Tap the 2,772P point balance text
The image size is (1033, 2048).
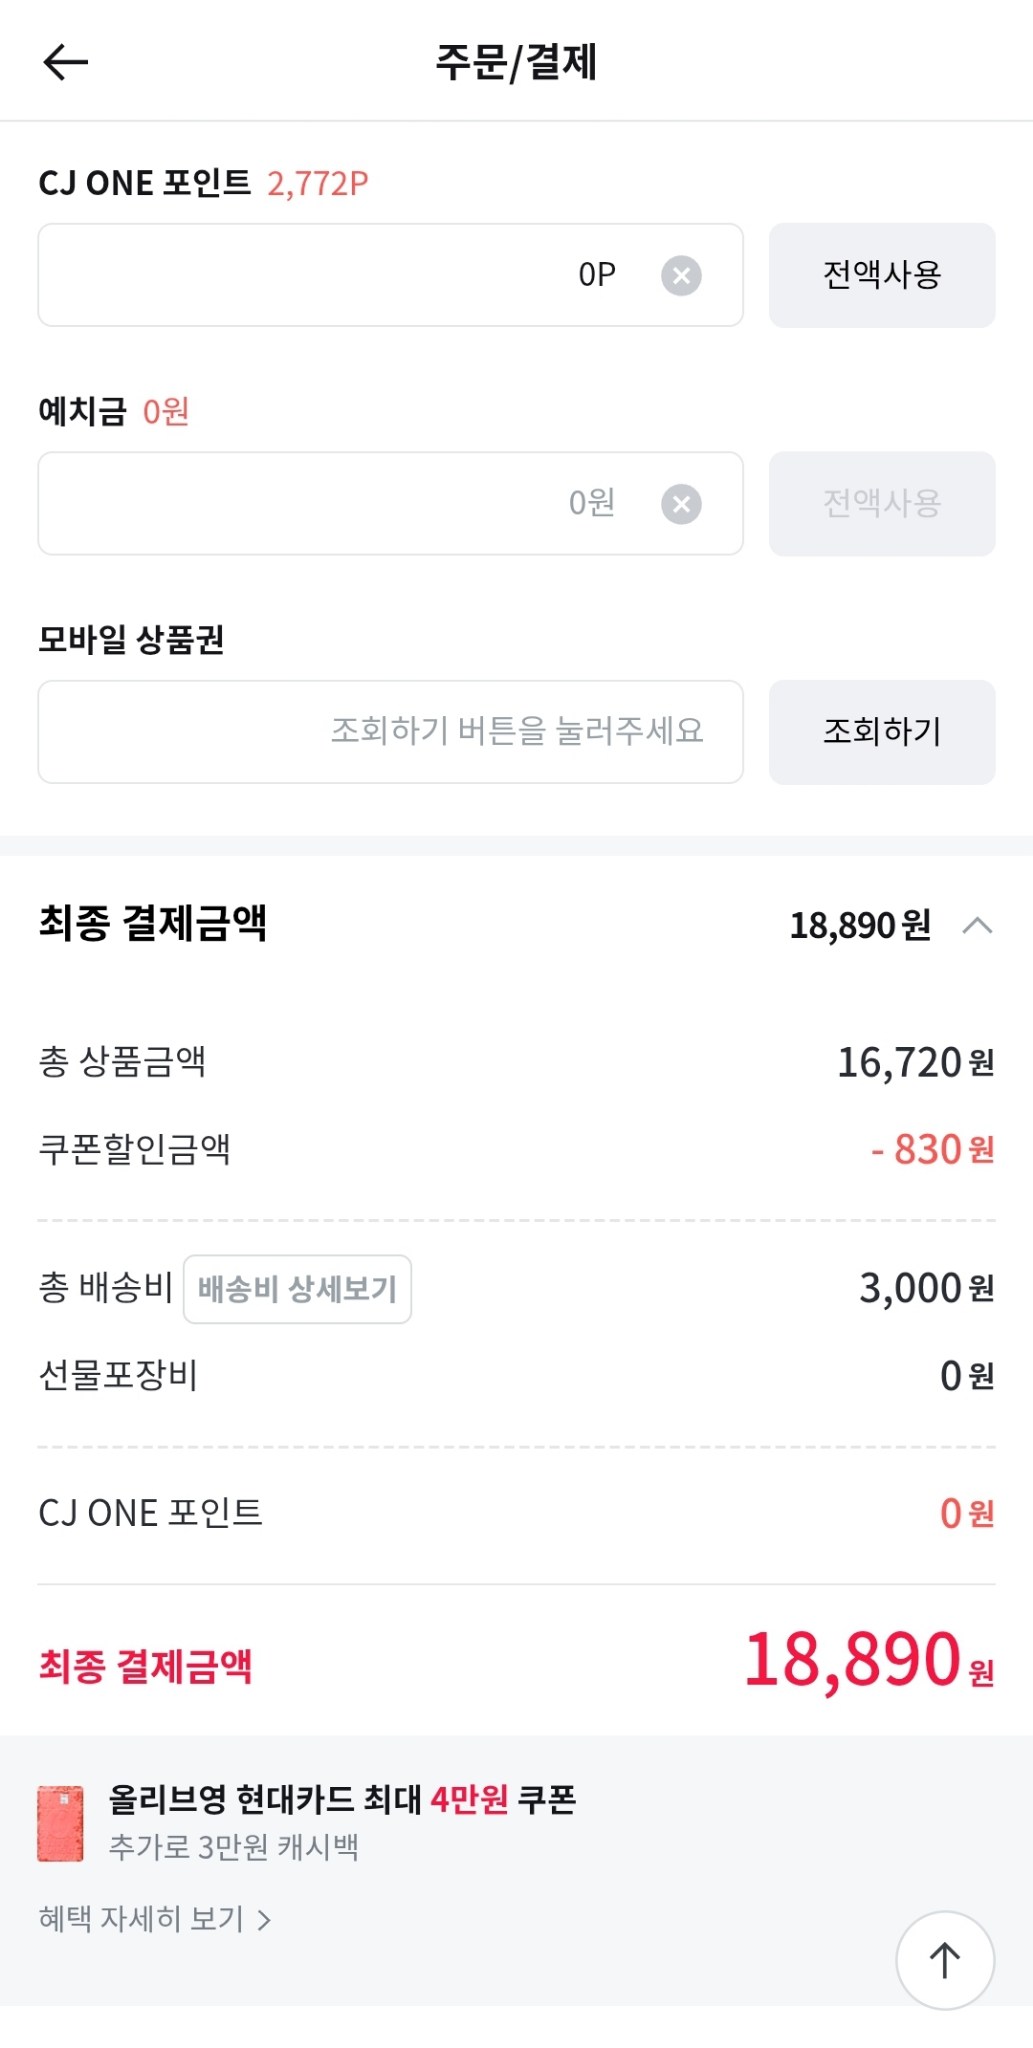pos(317,184)
